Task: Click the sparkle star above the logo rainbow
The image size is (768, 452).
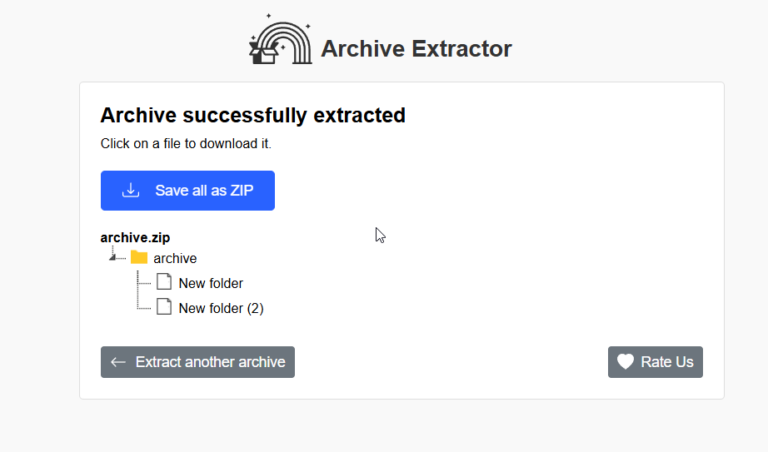Action: pyautogui.click(x=268, y=17)
